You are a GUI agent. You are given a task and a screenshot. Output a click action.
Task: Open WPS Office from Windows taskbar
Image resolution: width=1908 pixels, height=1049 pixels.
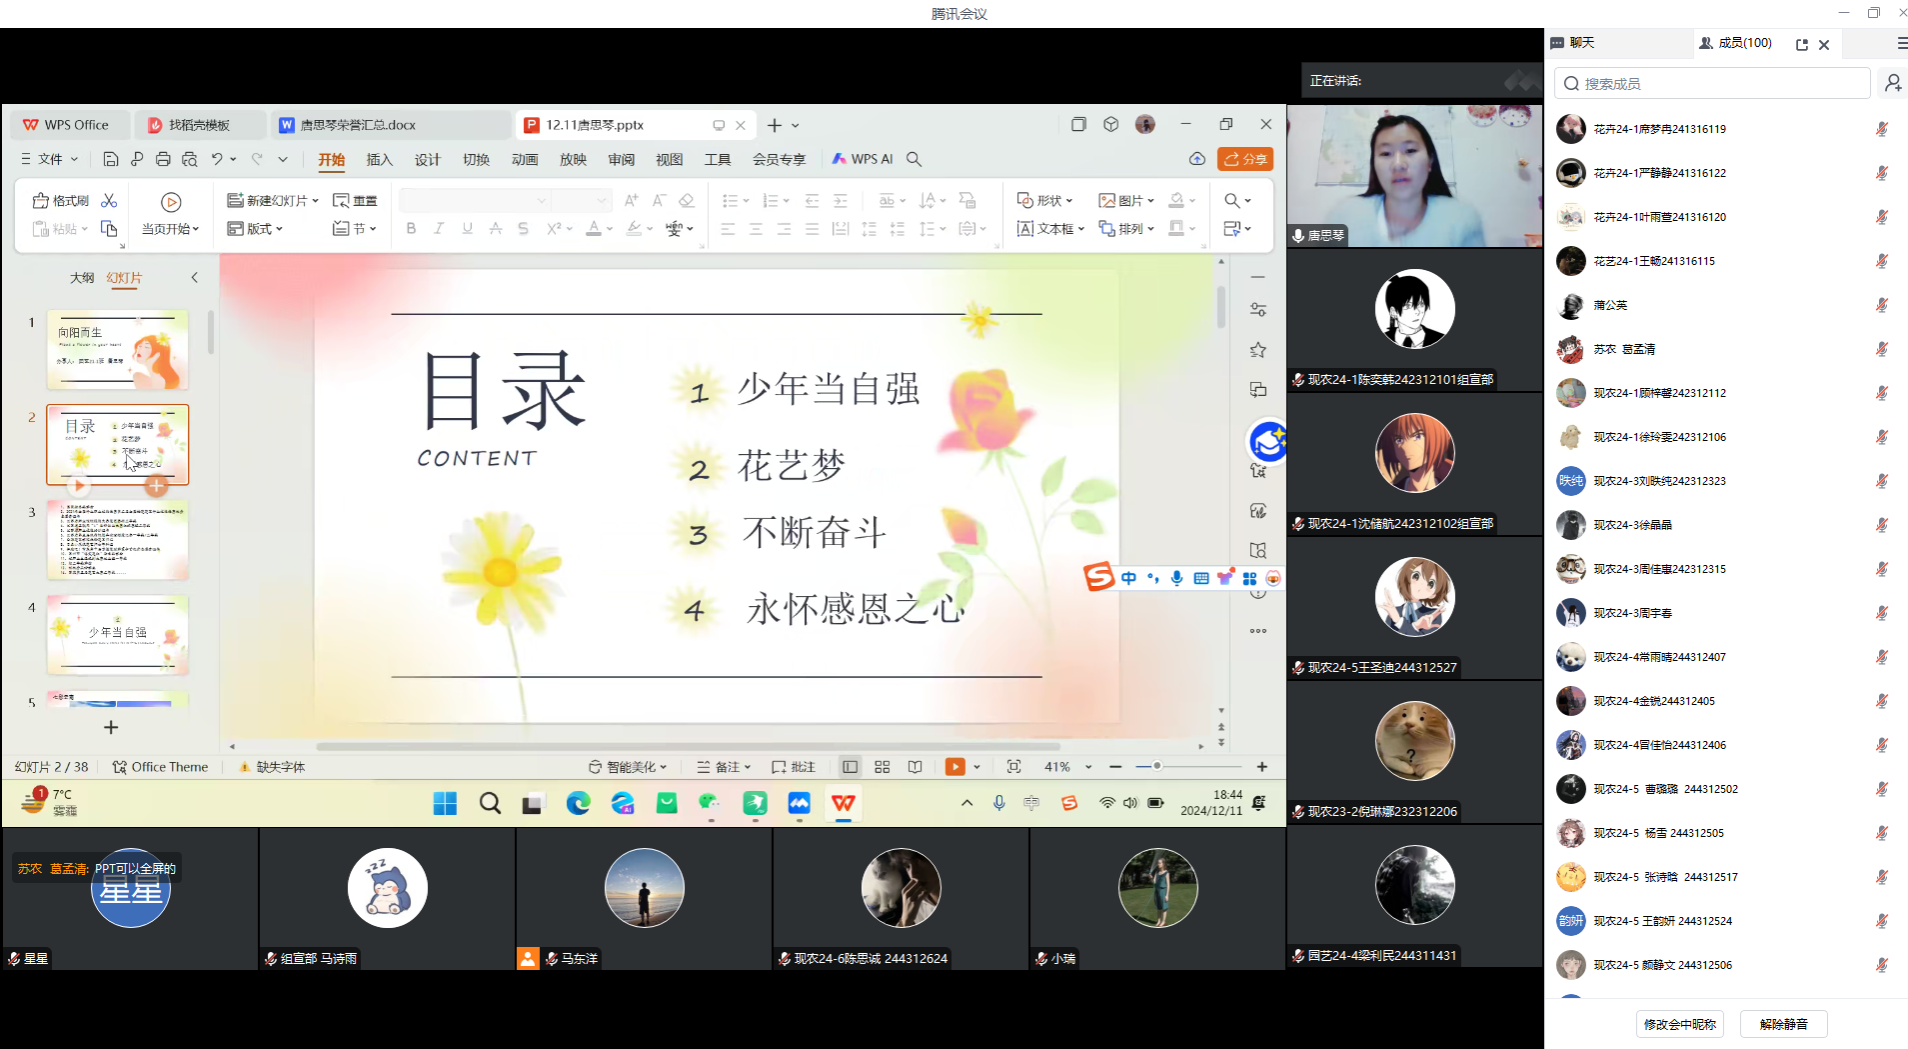(843, 803)
